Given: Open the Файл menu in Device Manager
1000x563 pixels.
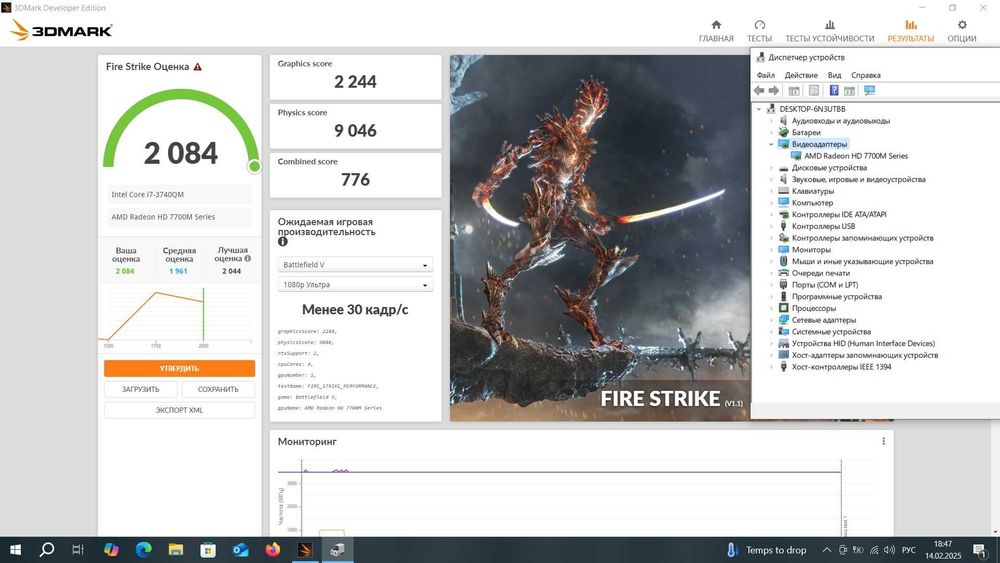Looking at the screenshot, I should tap(765, 75).
